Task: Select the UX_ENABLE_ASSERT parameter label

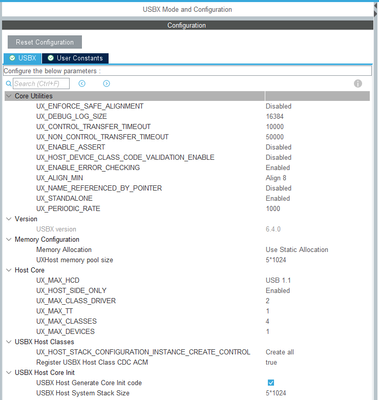Action: [x=70, y=147]
